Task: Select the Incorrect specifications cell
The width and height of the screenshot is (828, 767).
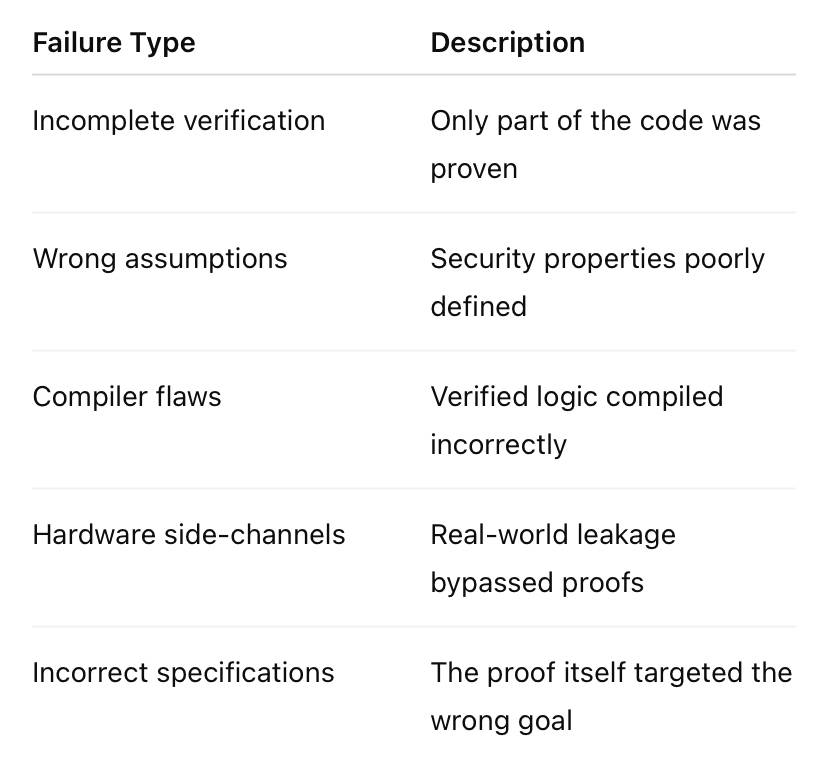Action: pyautogui.click(x=183, y=673)
